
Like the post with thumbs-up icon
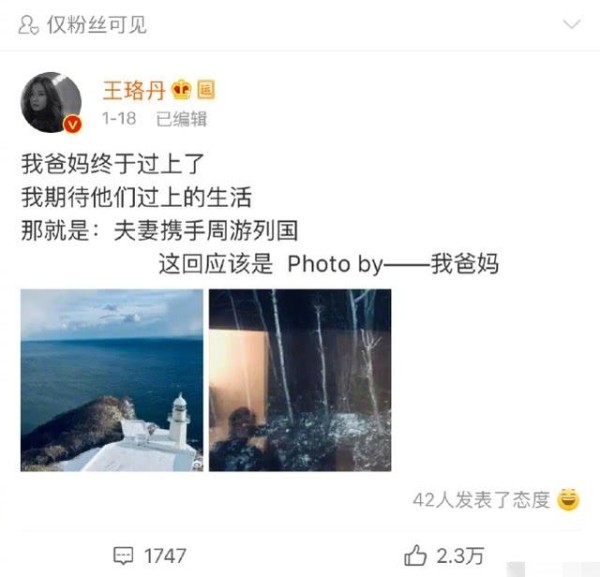[x=415, y=555]
